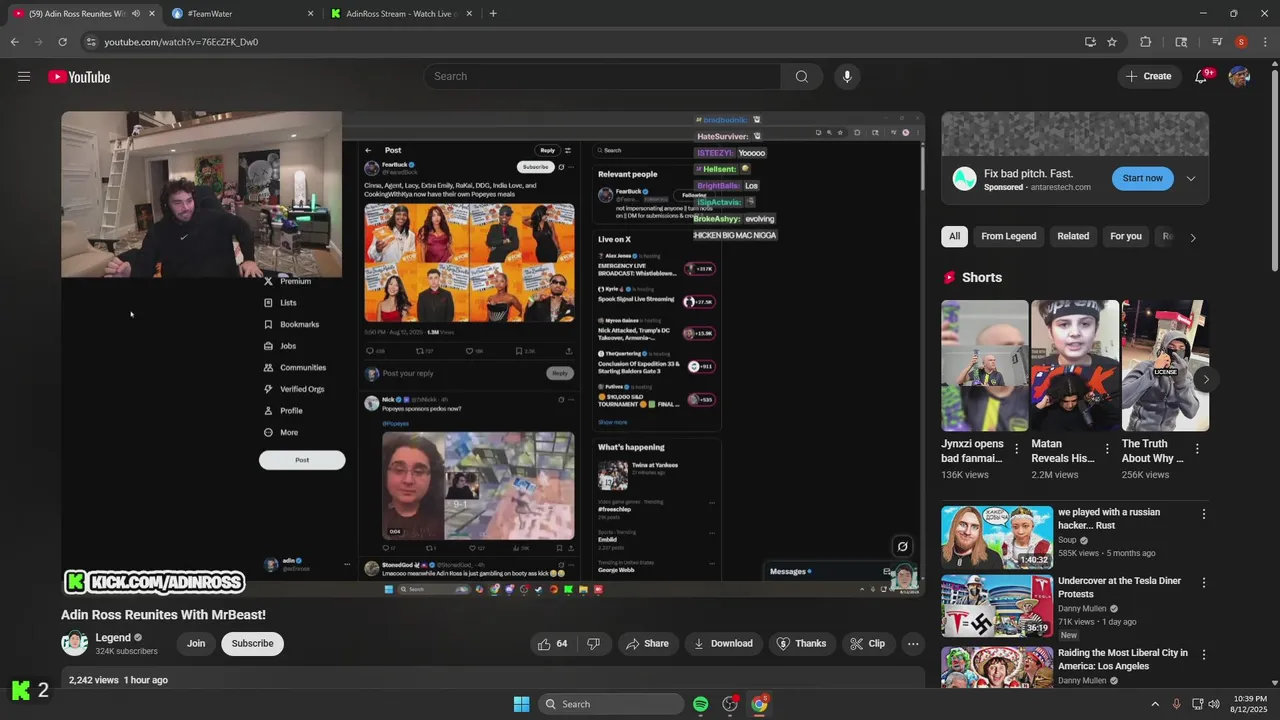Image resolution: width=1280 pixels, height=720 pixels.
Task: Select the For you filter chip
Action: 1126,236
